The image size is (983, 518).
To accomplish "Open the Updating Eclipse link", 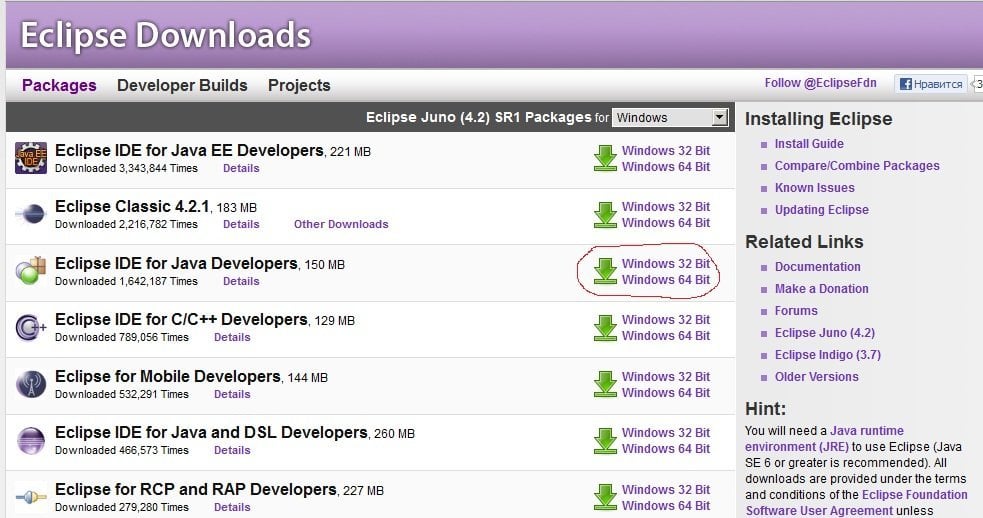I will (821, 209).
